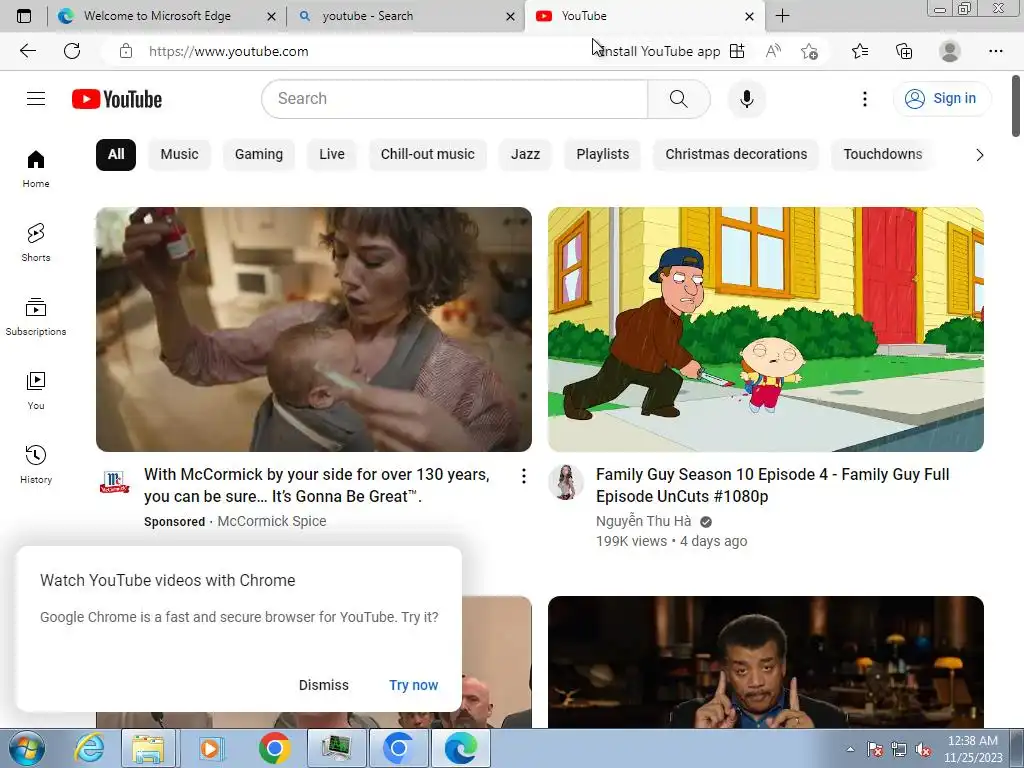Open Subscriptions in the sidebar

coord(36,317)
